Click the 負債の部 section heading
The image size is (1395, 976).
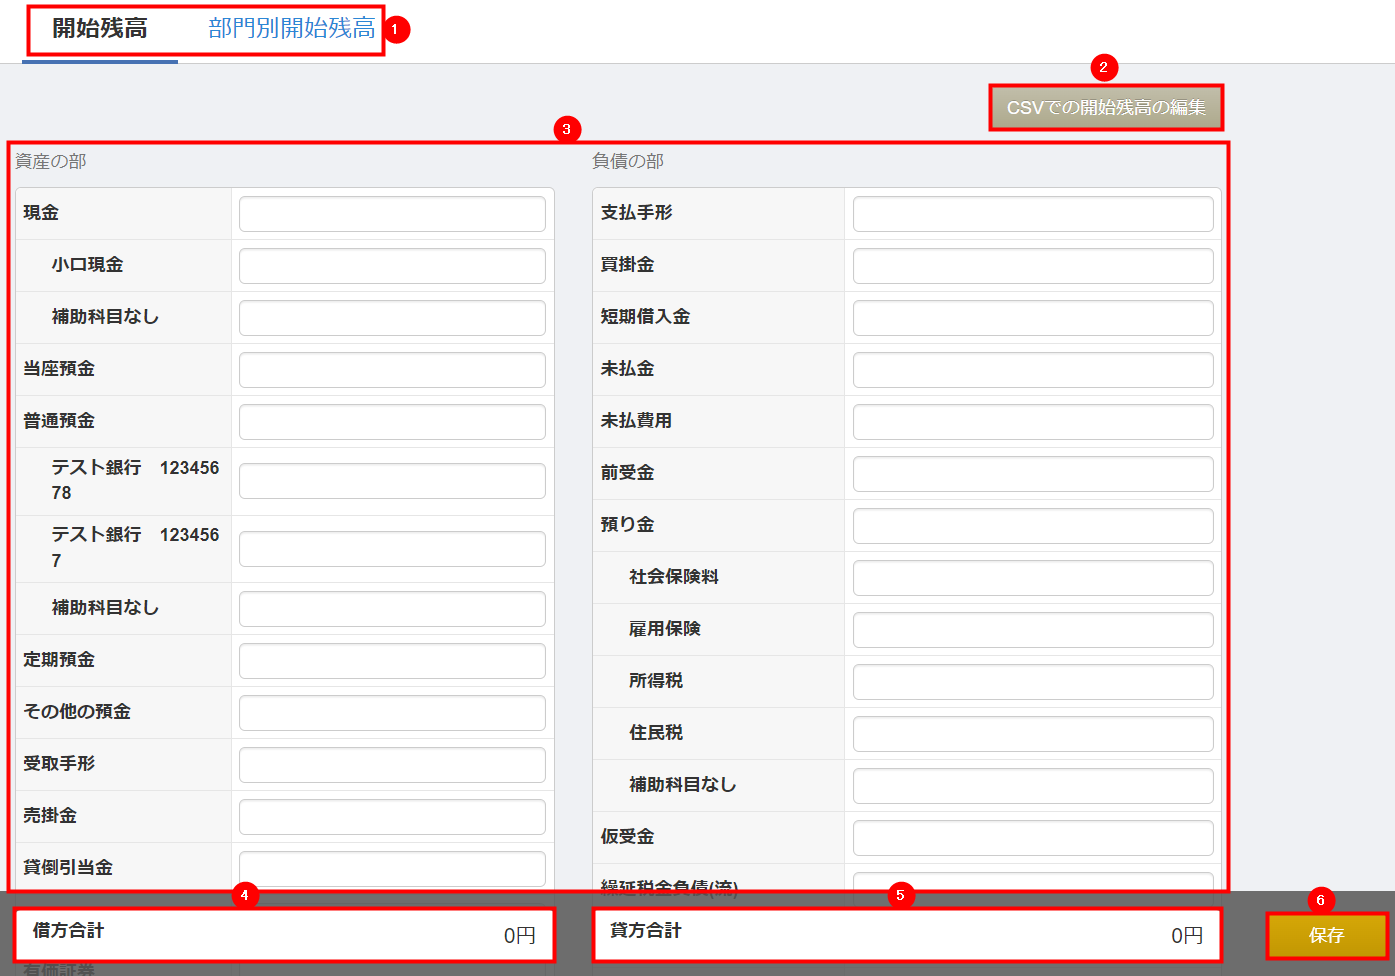pyautogui.click(x=628, y=161)
